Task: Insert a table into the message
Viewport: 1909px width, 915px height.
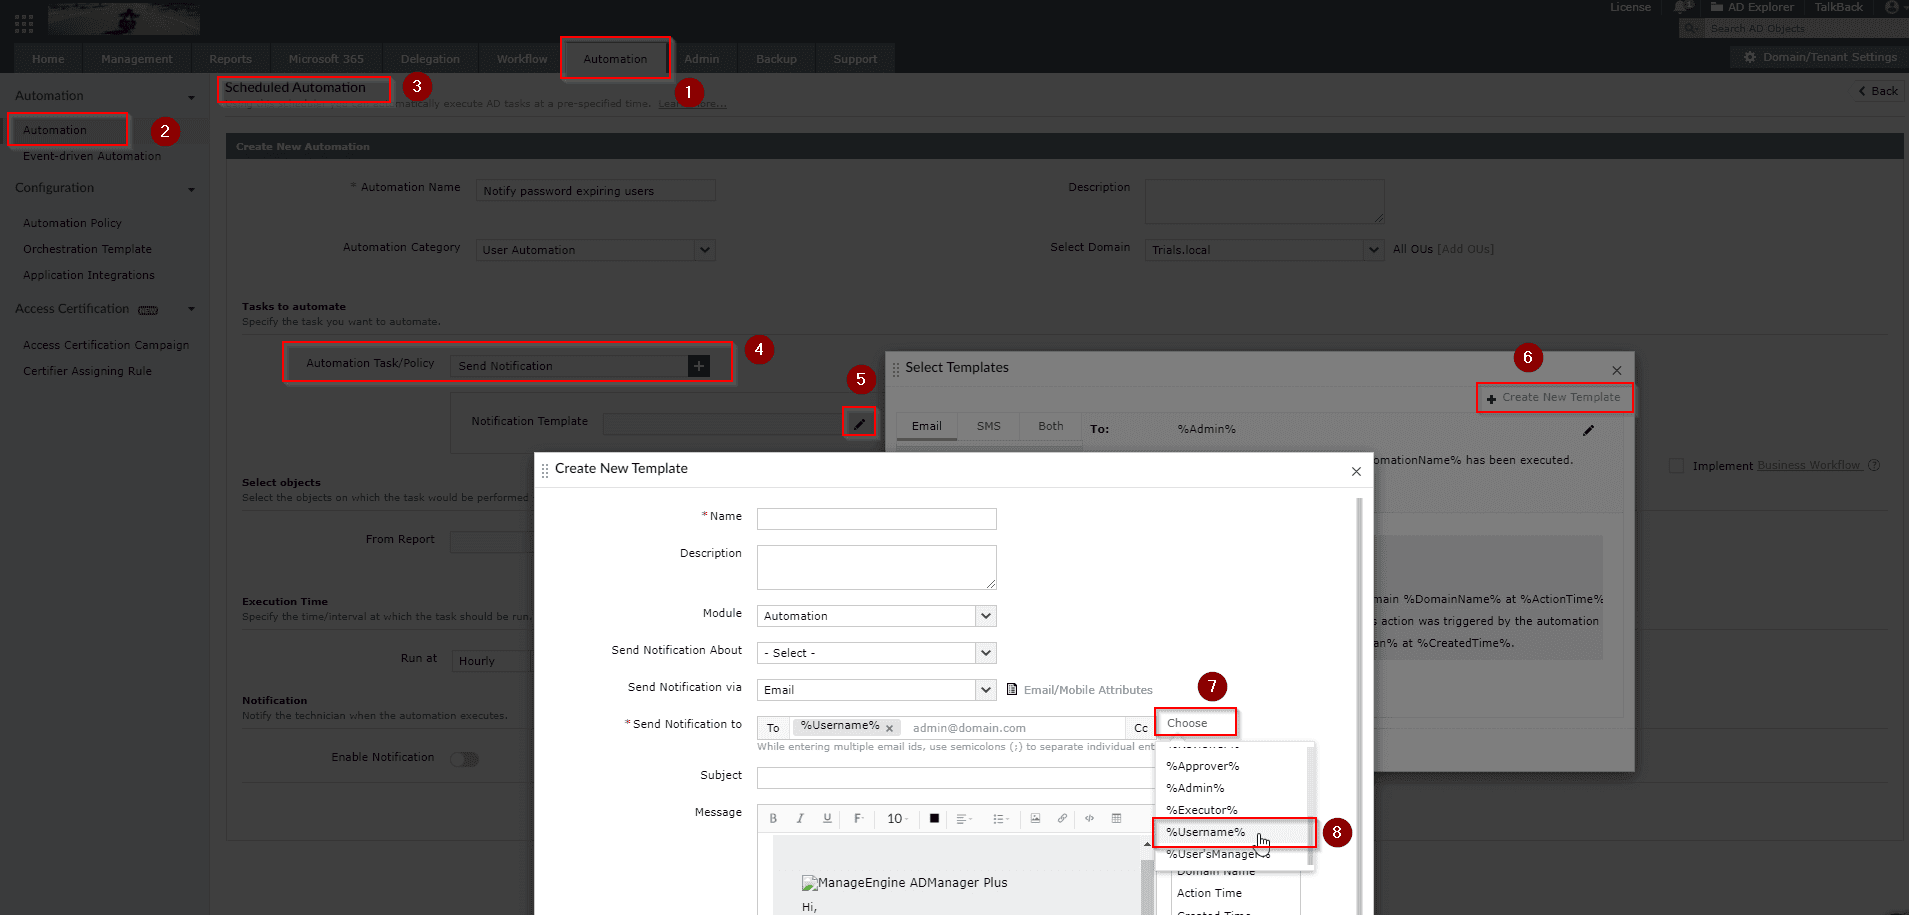Action: click(1116, 819)
